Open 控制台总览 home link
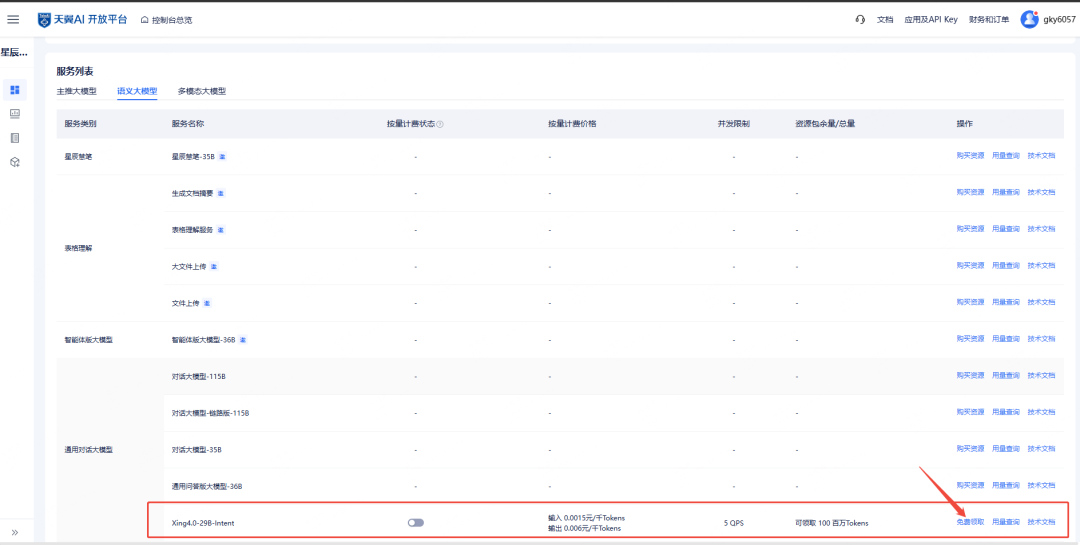 pyautogui.click(x=167, y=20)
